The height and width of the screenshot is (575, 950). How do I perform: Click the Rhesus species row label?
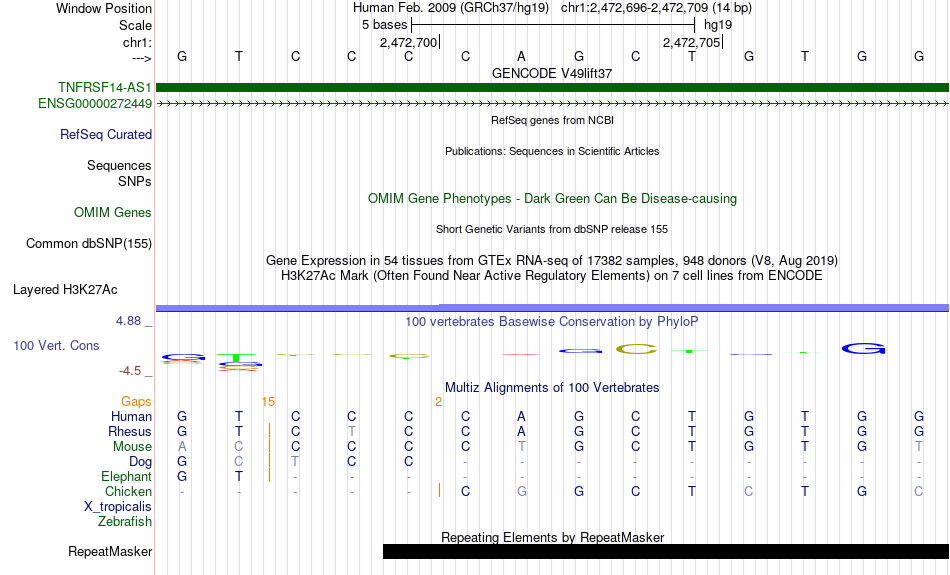(x=130, y=431)
